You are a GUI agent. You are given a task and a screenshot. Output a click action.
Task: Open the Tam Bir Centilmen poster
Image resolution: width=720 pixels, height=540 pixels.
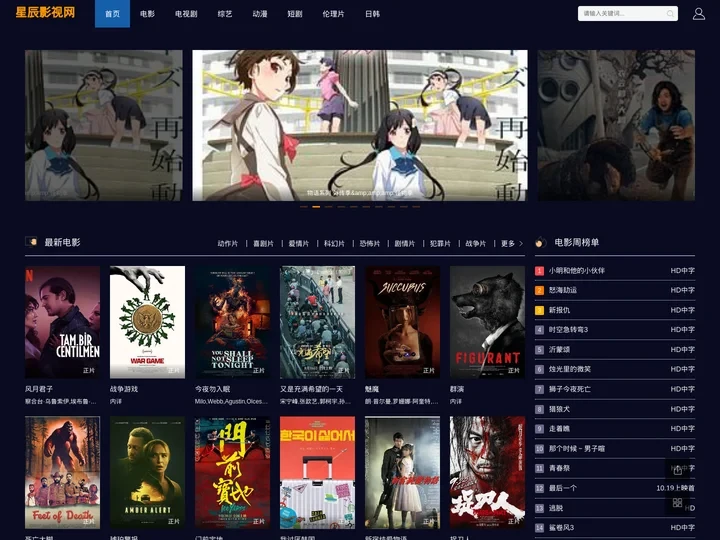click(62, 322)
